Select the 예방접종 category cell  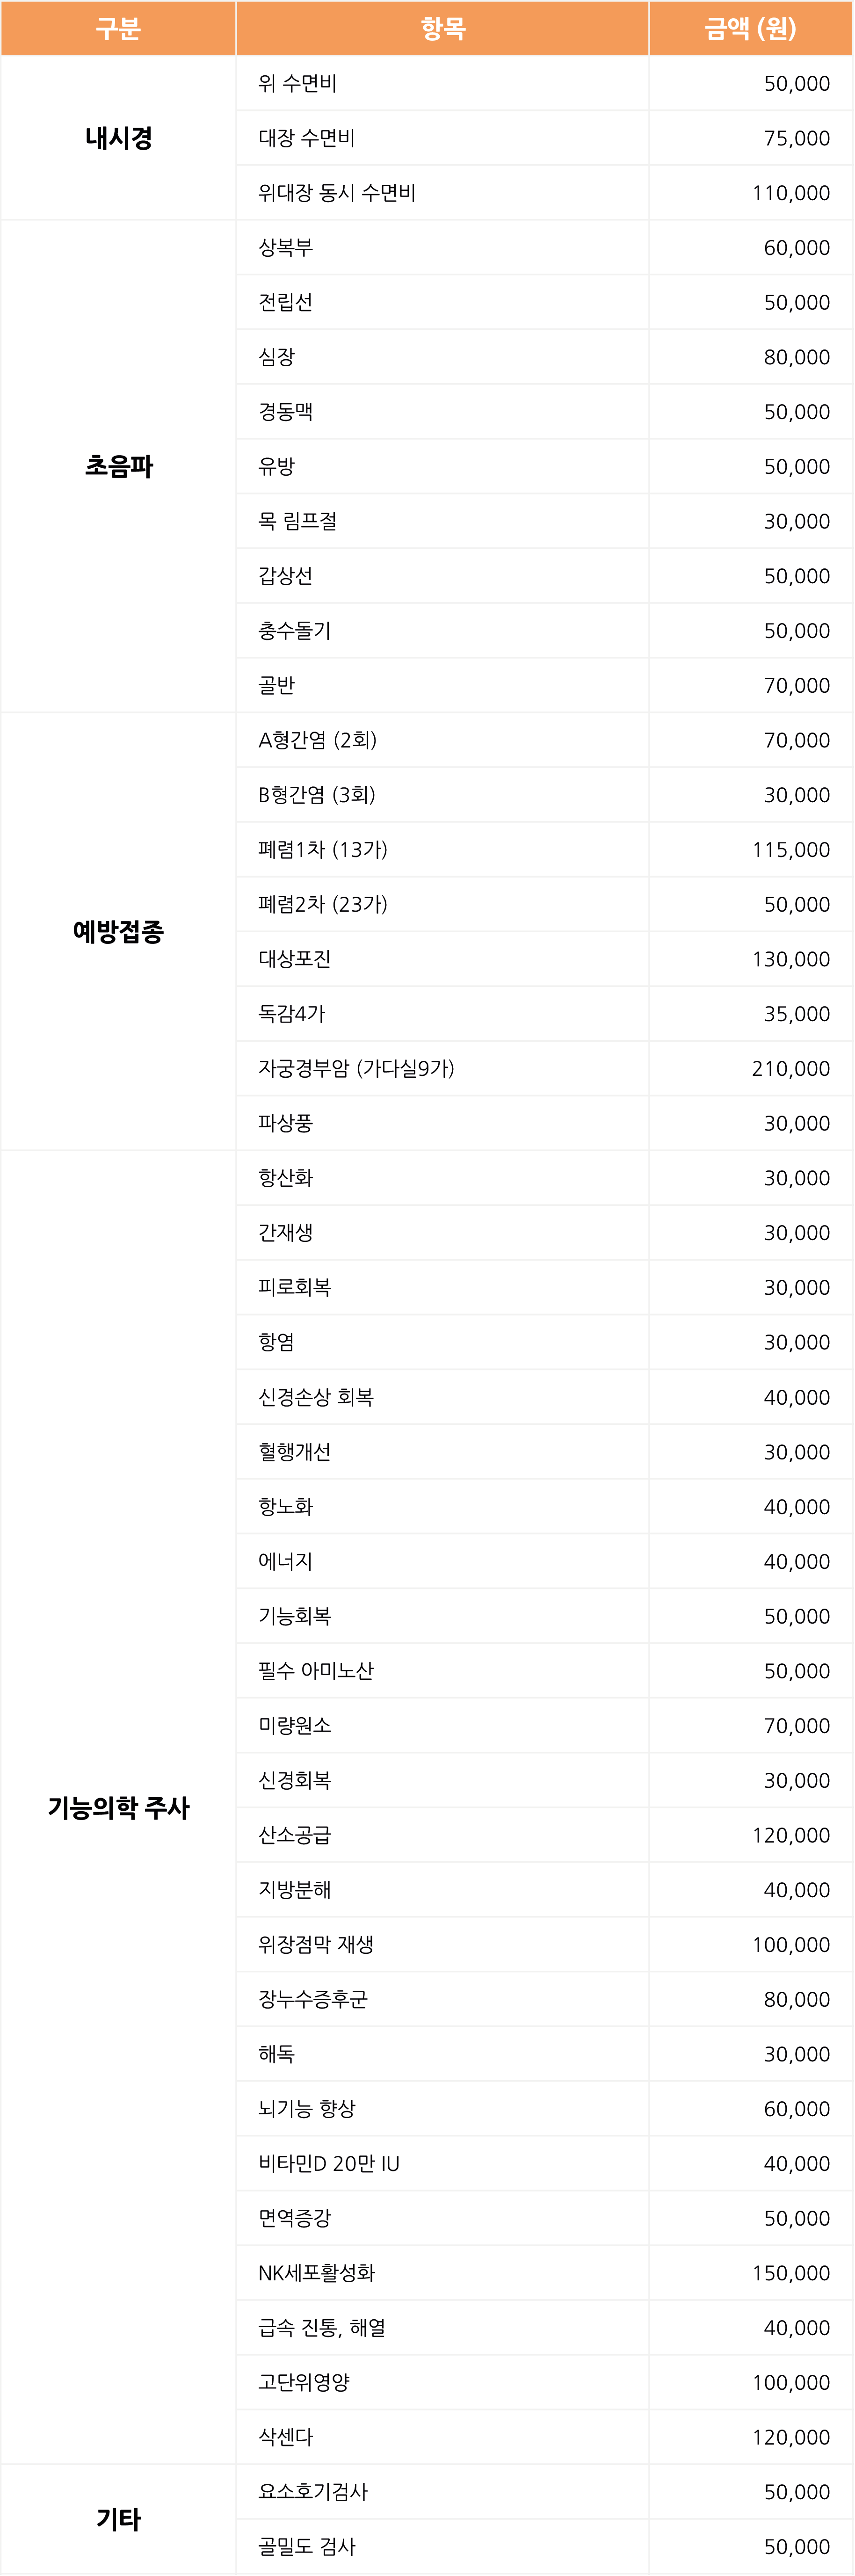(x=118, y=931)
